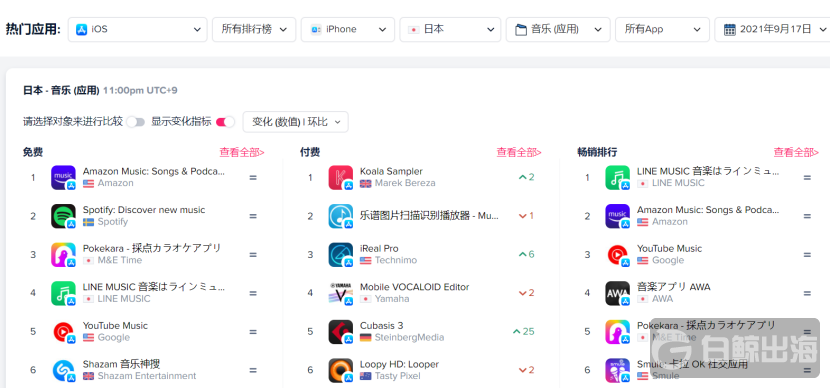Click 查看全部 link for paid chart
Viewport: 830px width, 388px height.
519,152
